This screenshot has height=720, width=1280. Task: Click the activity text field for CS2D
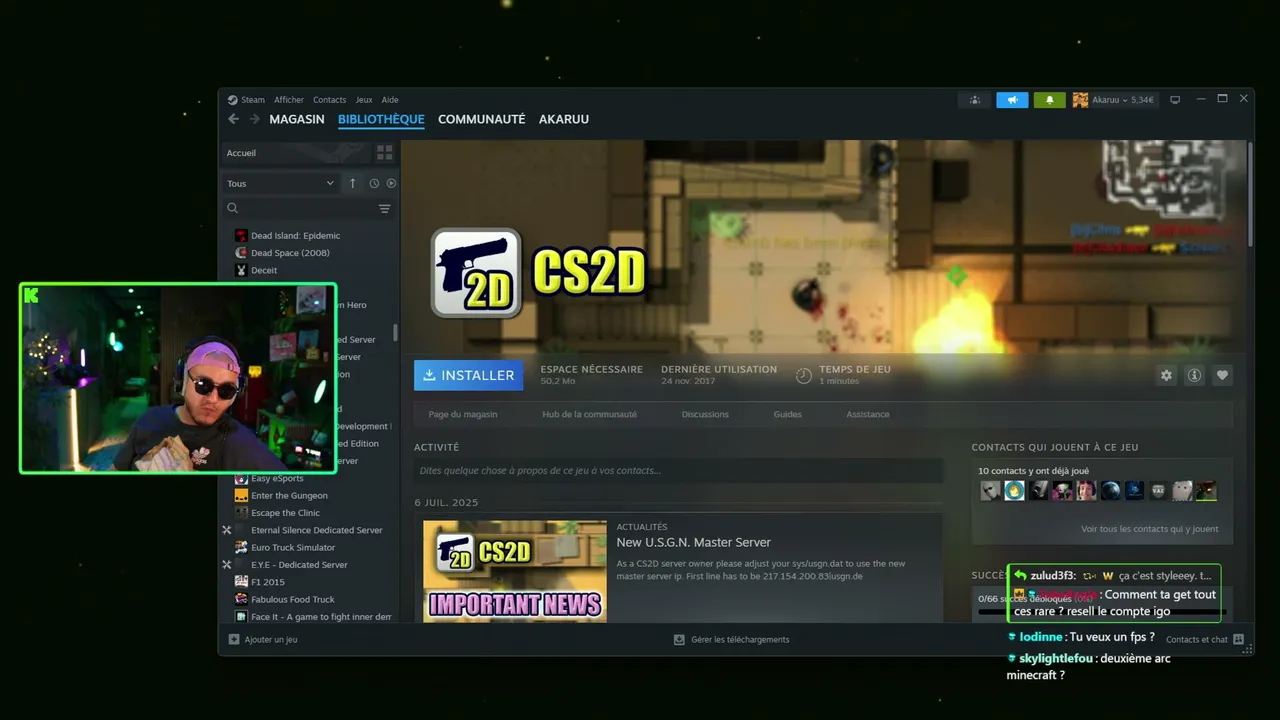click(x=679, y=470)
